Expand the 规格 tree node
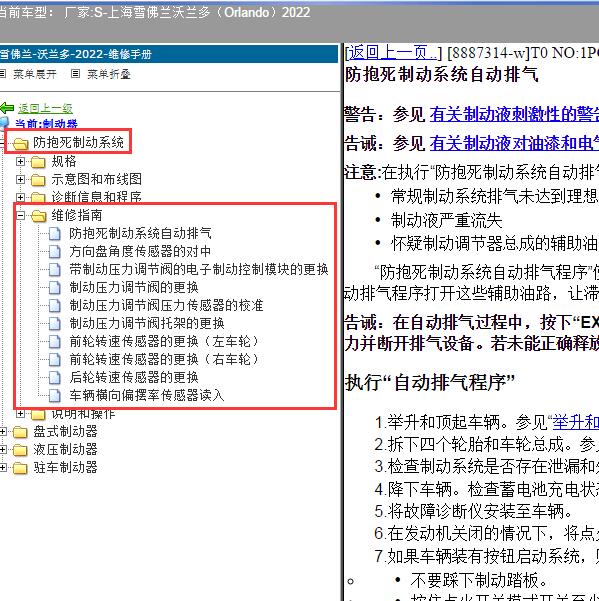This screenshot has width=599, height=601. tap(20, 162)
